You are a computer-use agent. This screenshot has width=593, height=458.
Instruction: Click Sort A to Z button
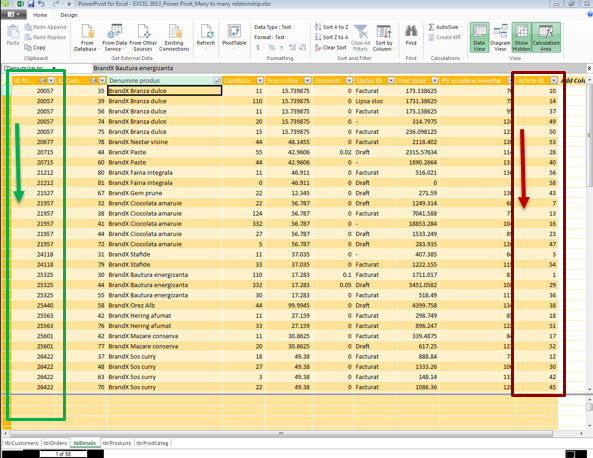tap(331, 27)
